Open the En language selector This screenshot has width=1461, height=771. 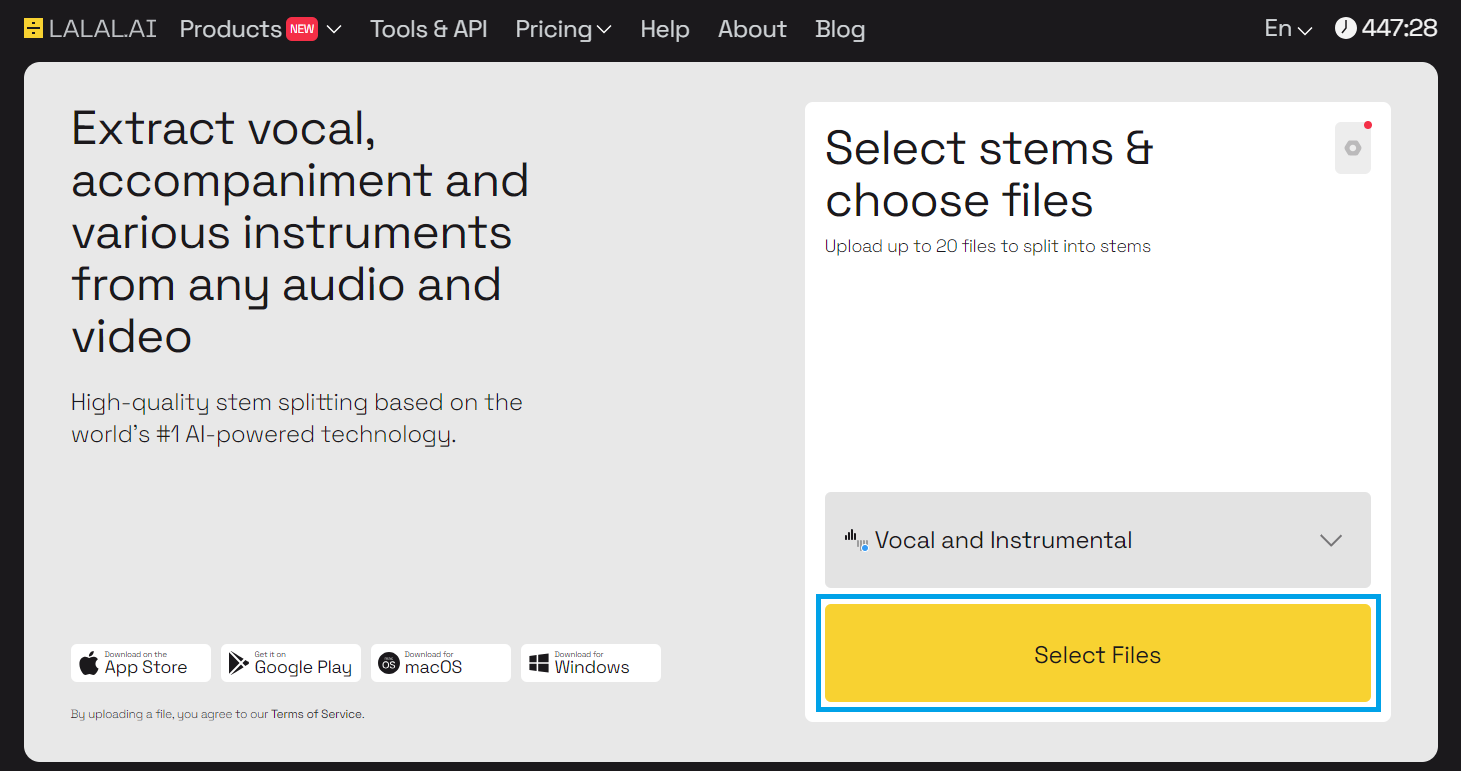(1288, 28)
